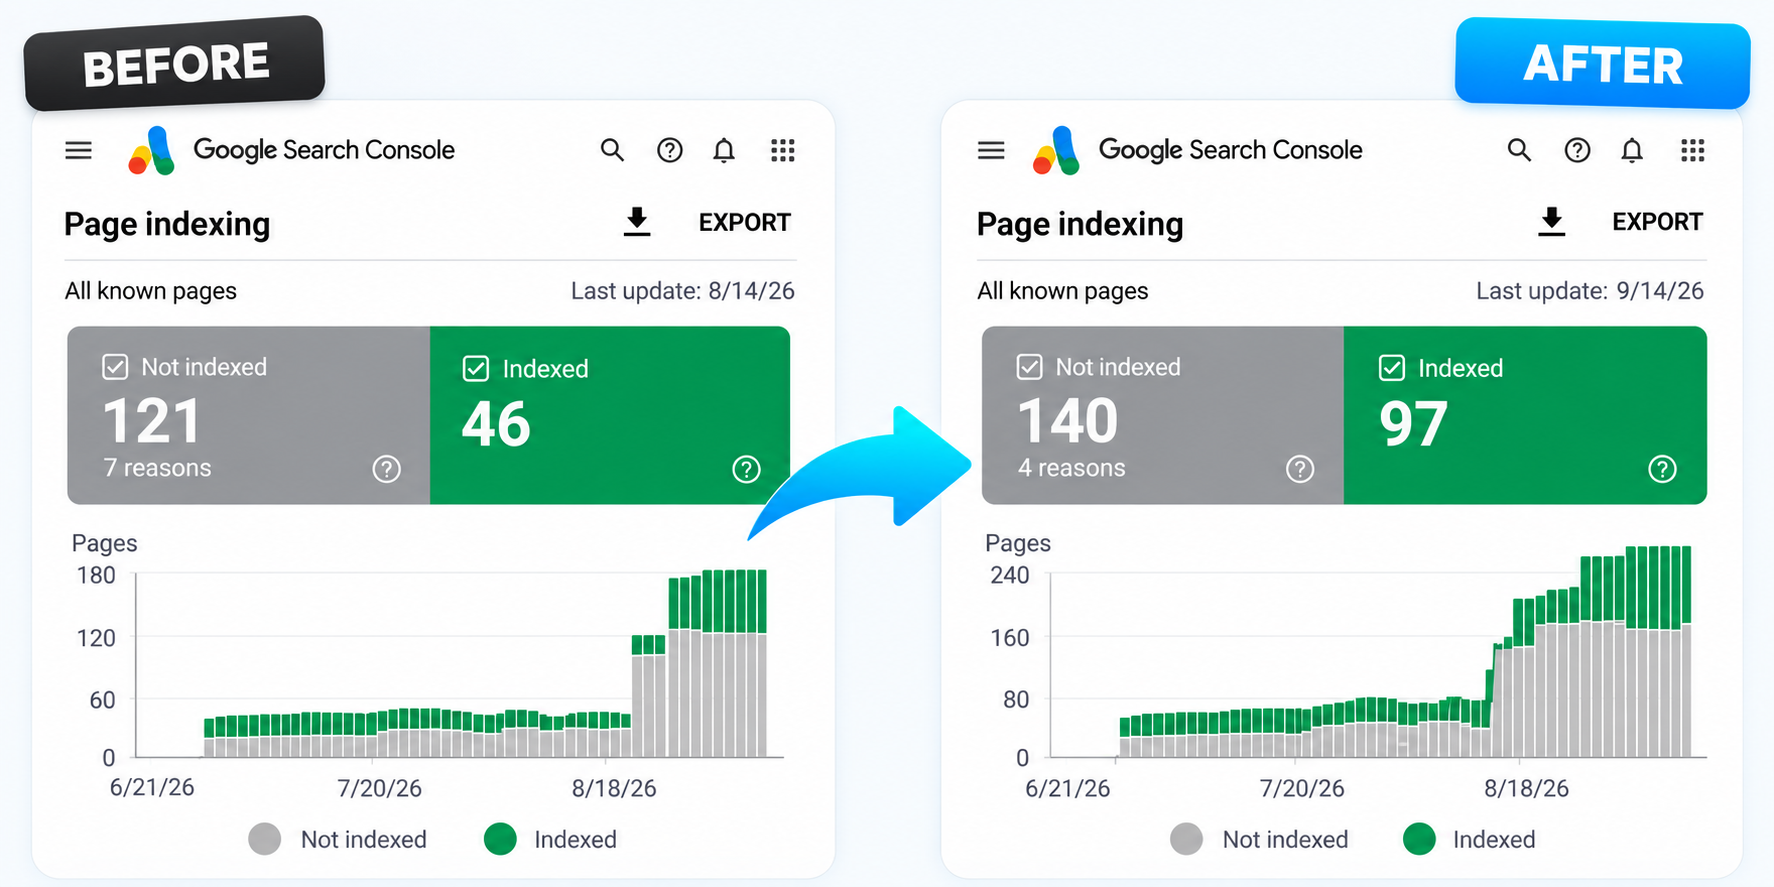Click the number 121 on Not indexed card
1774x887 pixels.
(152, 421)
